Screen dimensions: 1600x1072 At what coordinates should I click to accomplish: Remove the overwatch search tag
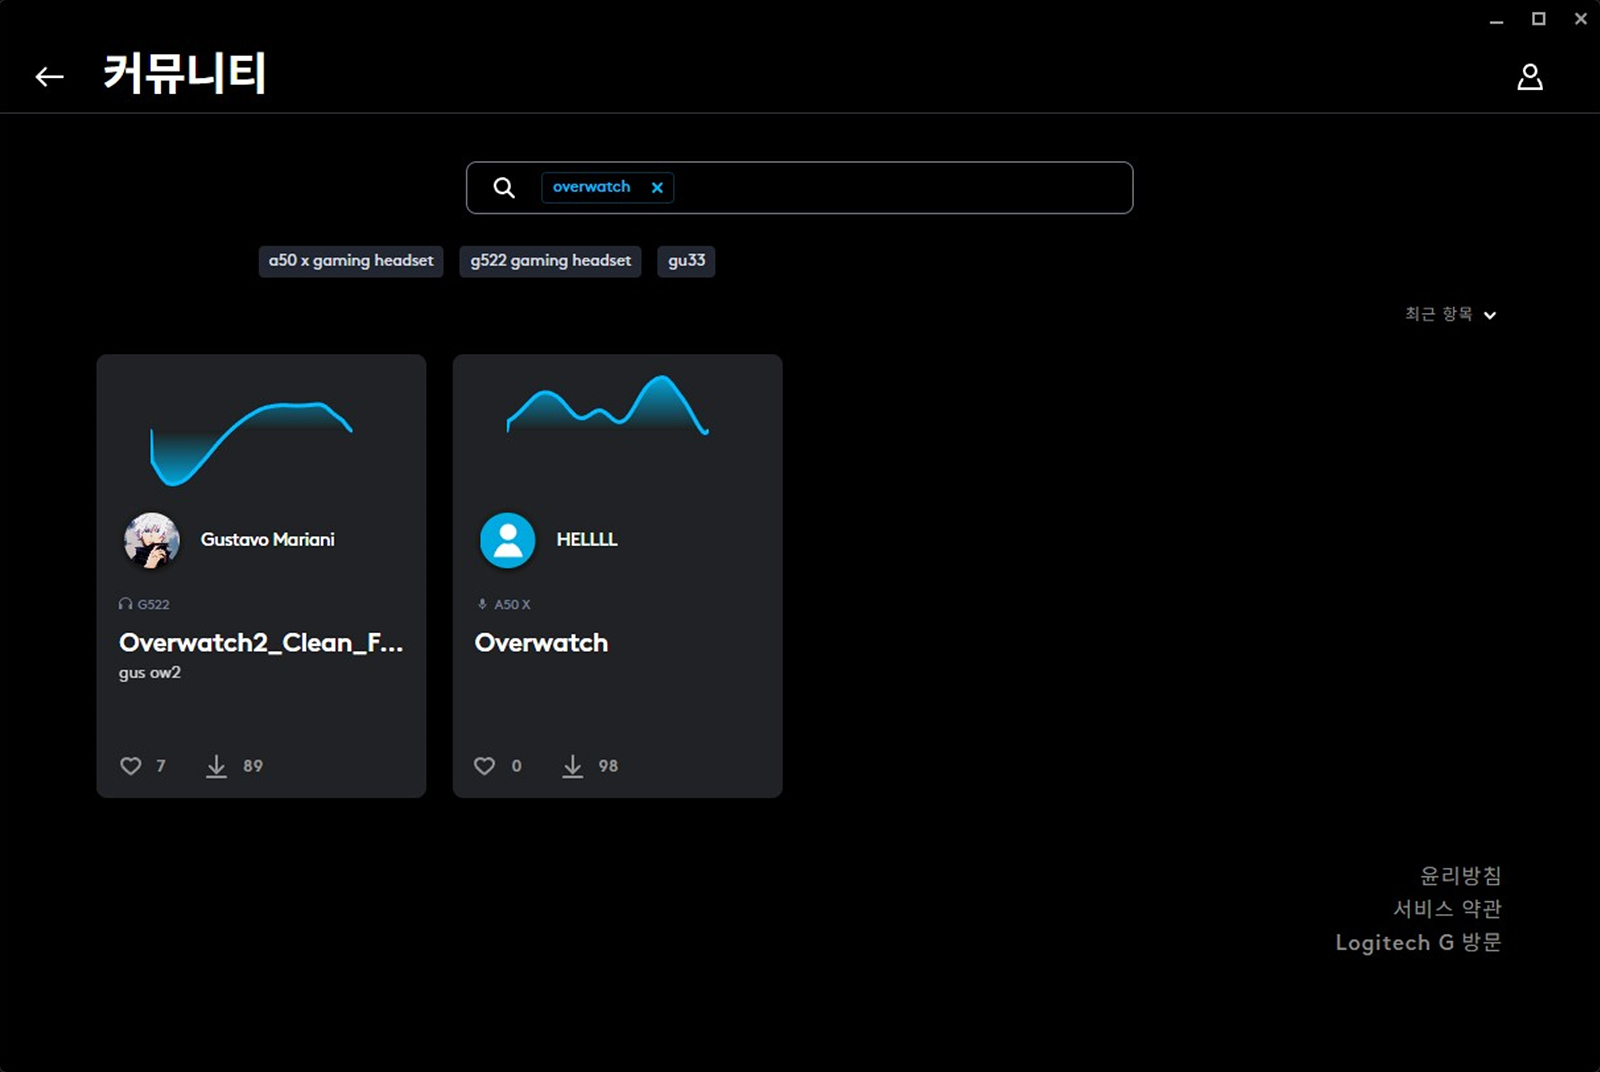[x=657, y=188]
